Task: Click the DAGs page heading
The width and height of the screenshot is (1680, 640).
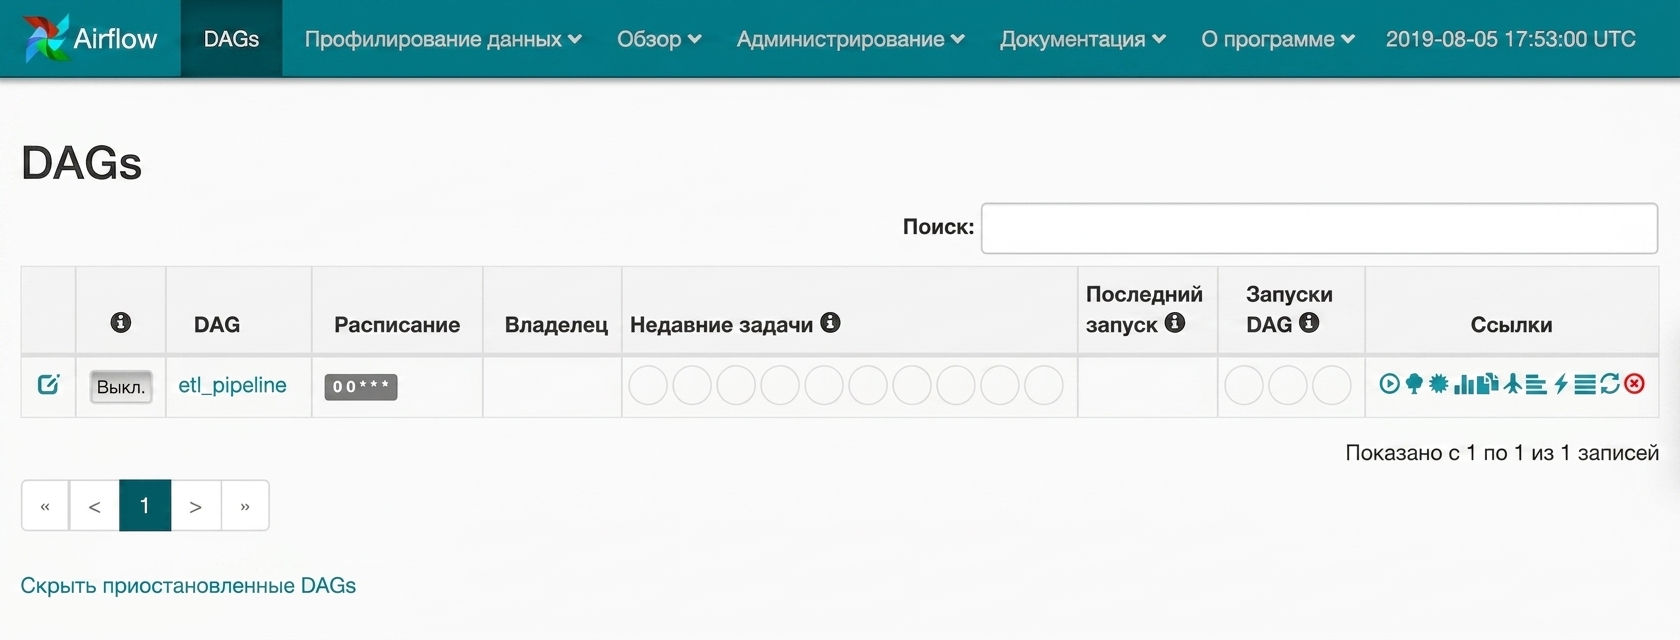Action: point(81,162)
